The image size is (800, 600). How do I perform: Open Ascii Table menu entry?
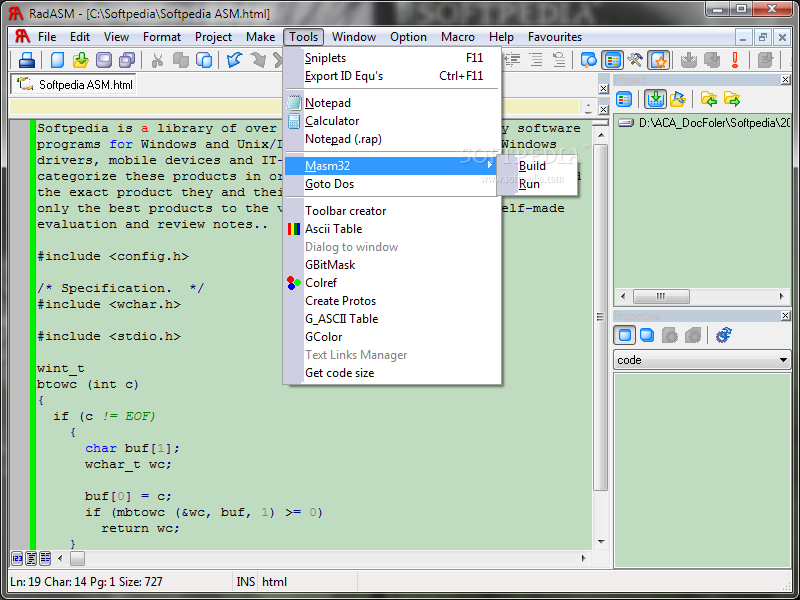click(392, 229)
